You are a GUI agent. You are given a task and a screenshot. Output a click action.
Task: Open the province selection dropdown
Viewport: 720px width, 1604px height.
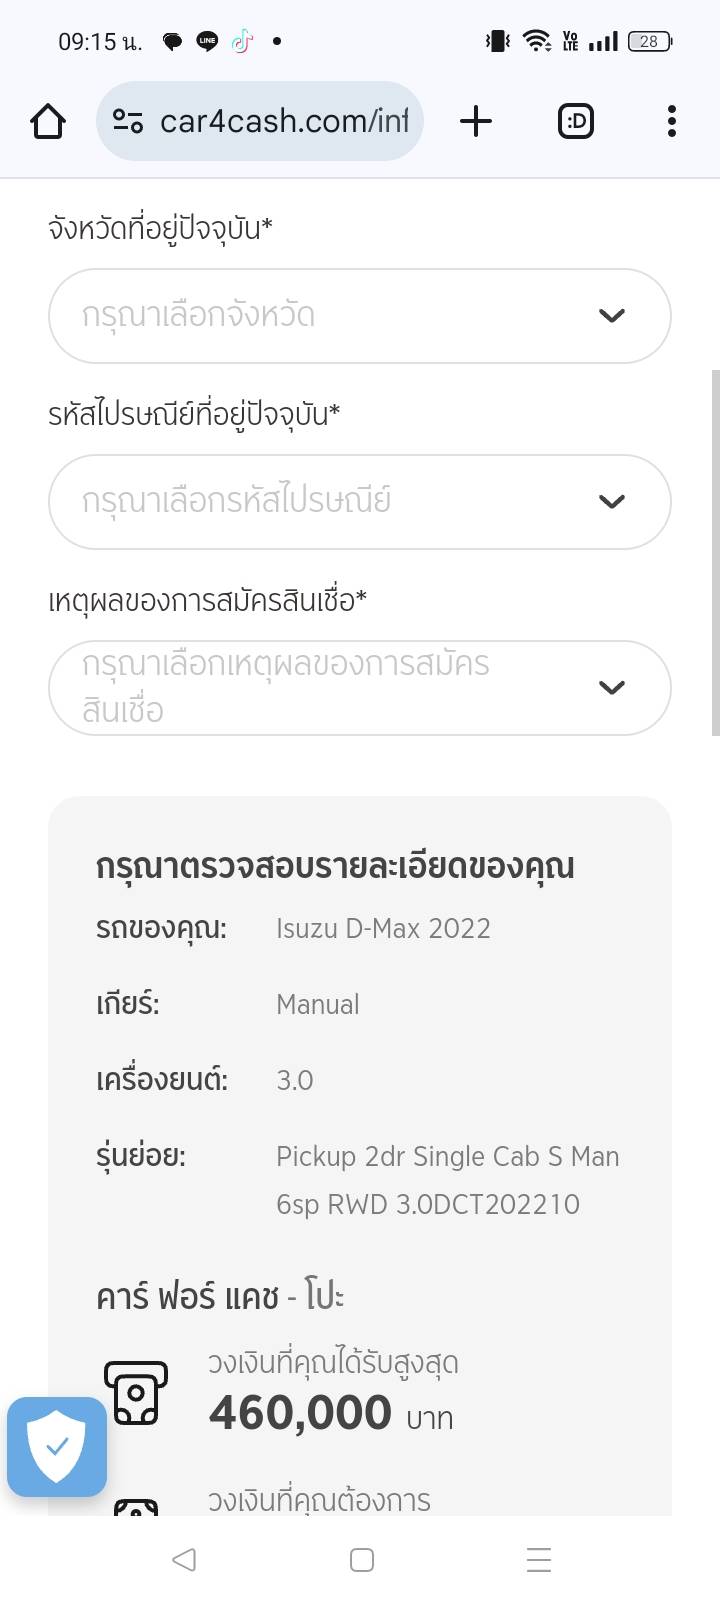(330, 316)
